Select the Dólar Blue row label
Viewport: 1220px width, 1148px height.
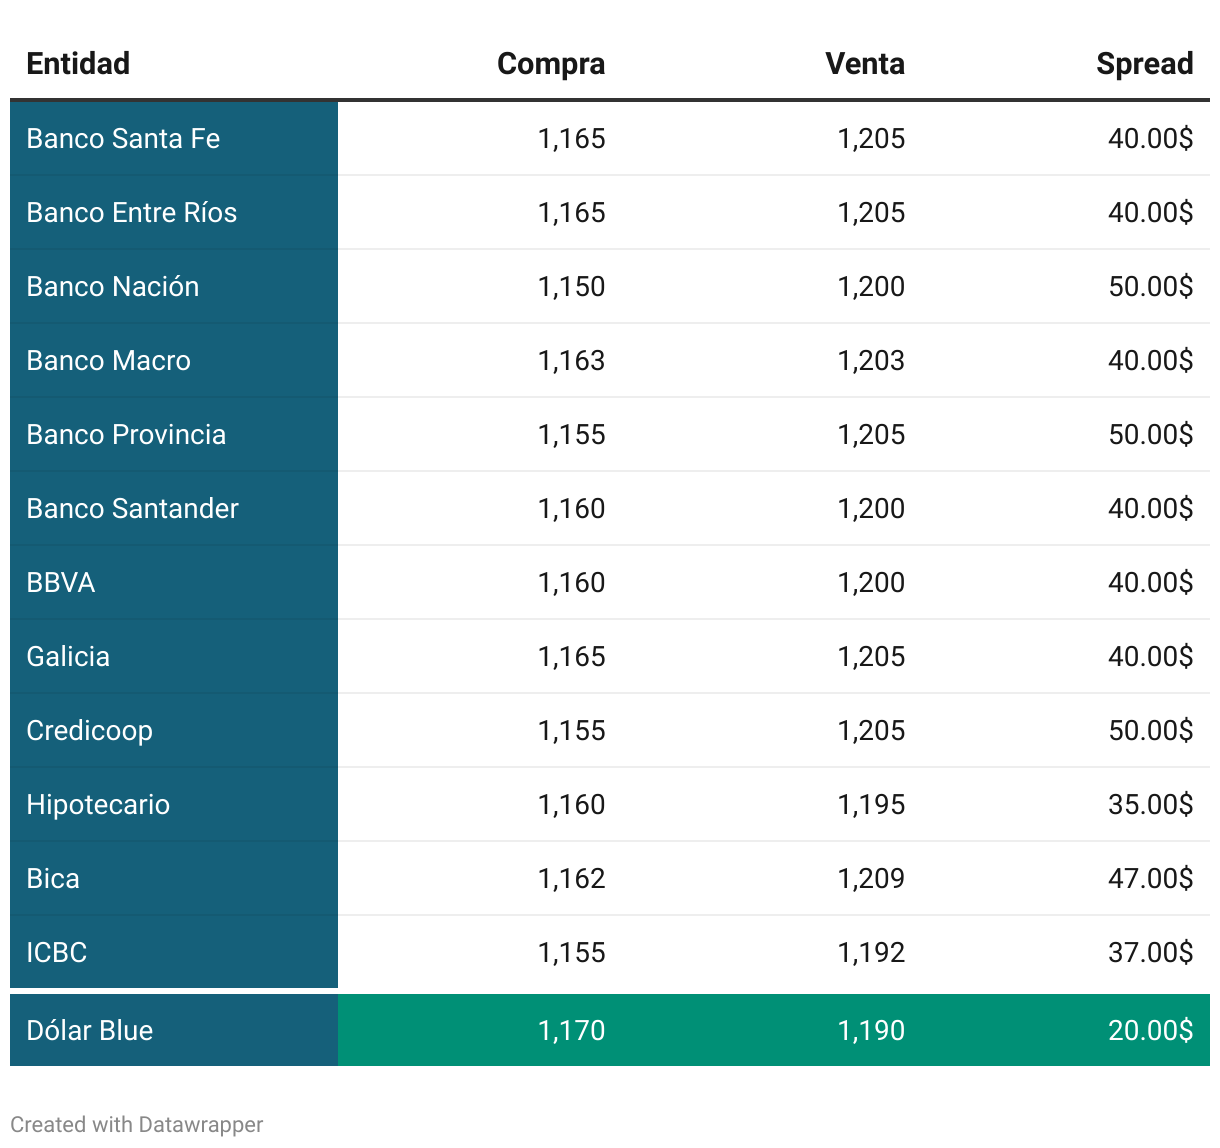tap(89, 1031)
